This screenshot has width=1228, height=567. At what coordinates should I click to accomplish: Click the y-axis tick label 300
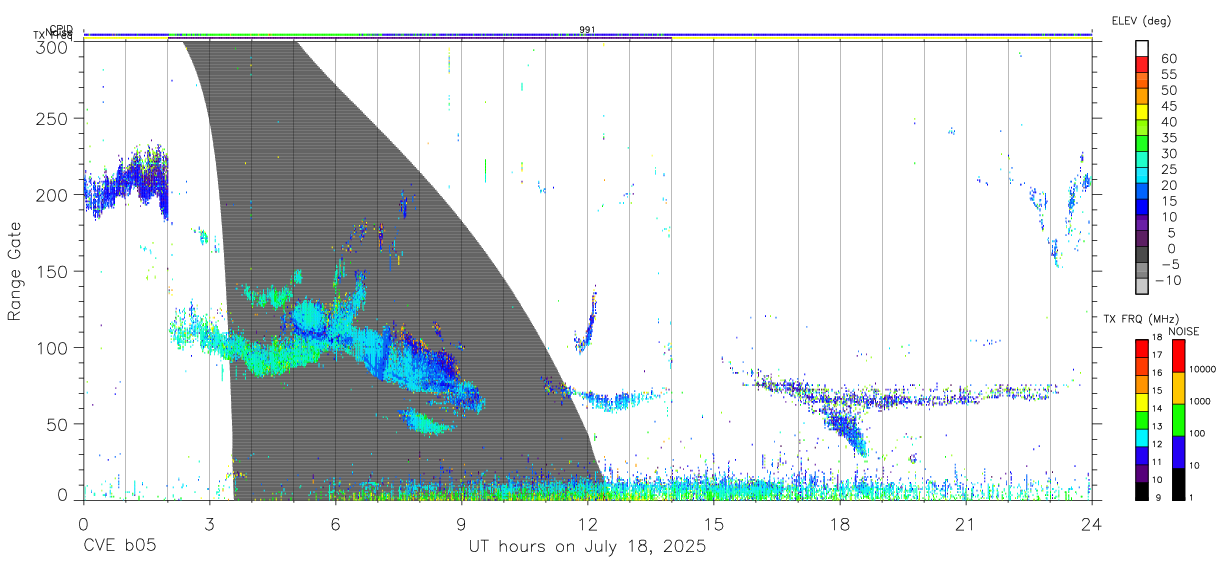click(x=52, y=46)
